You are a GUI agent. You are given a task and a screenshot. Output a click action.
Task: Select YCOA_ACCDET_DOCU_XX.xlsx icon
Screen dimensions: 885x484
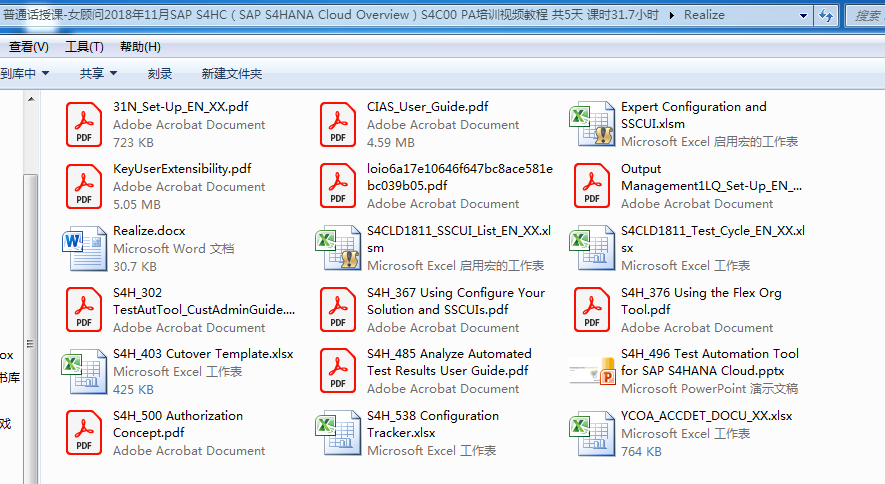pos(592,433)
